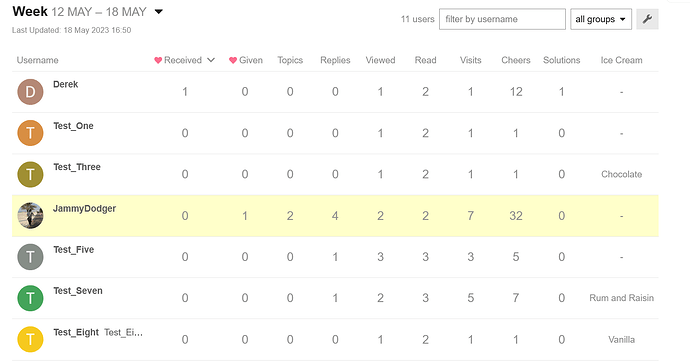
Task: Sort by Topics column header
Action: click(290, 60)
